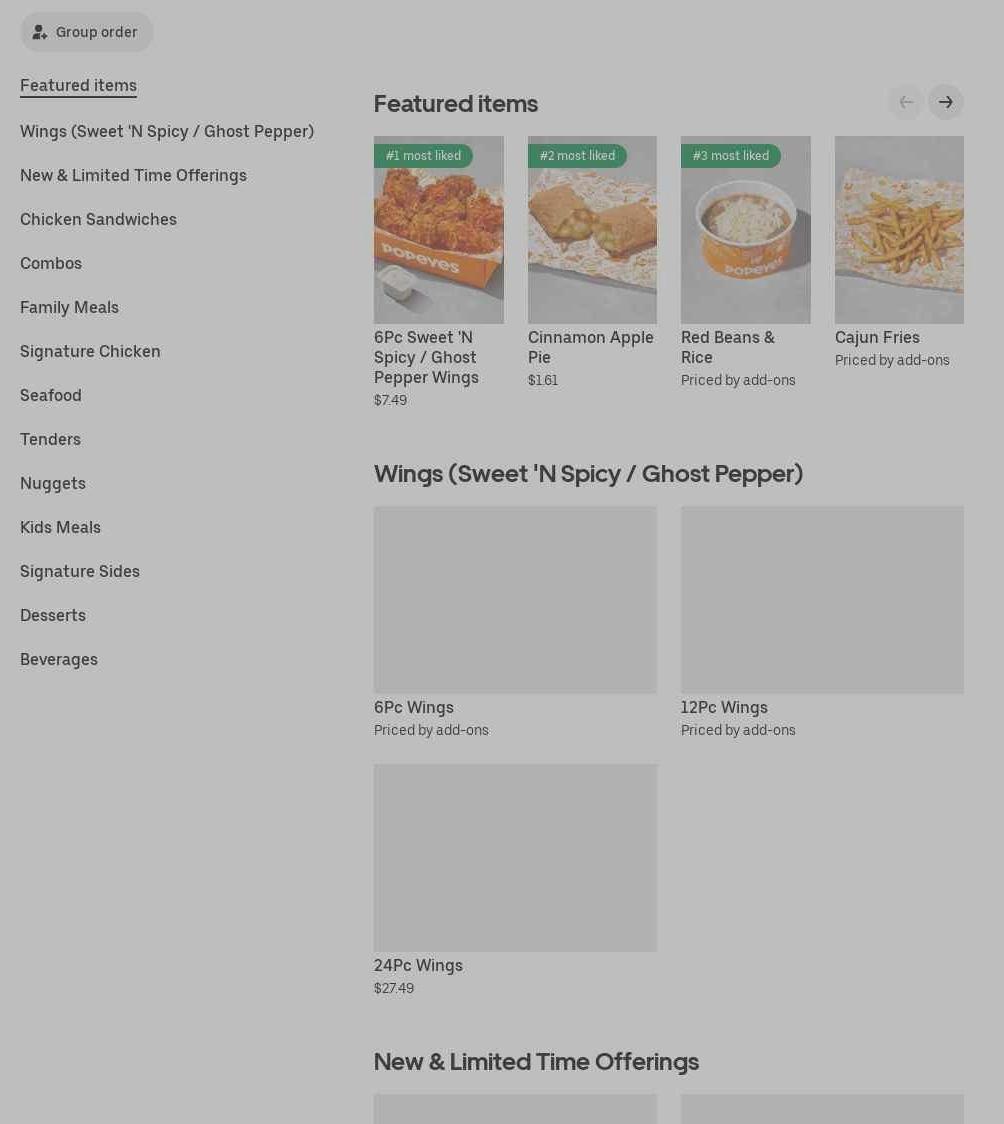Open the Desserts category
This screenshot has width=1004, height=1124.
pyautogui.click(x=53, y=616)
